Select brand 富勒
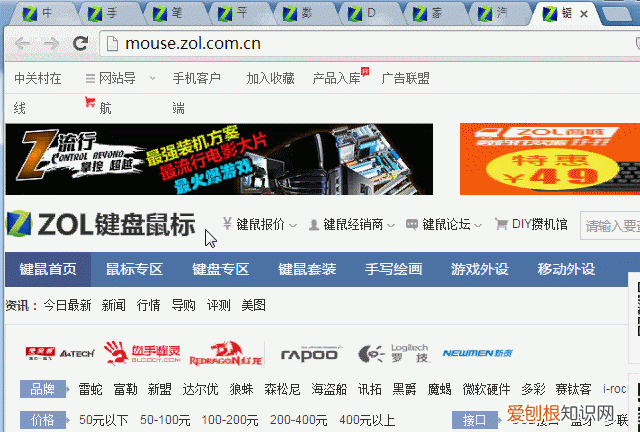This screenshot has width=640, height=432. 125,389
